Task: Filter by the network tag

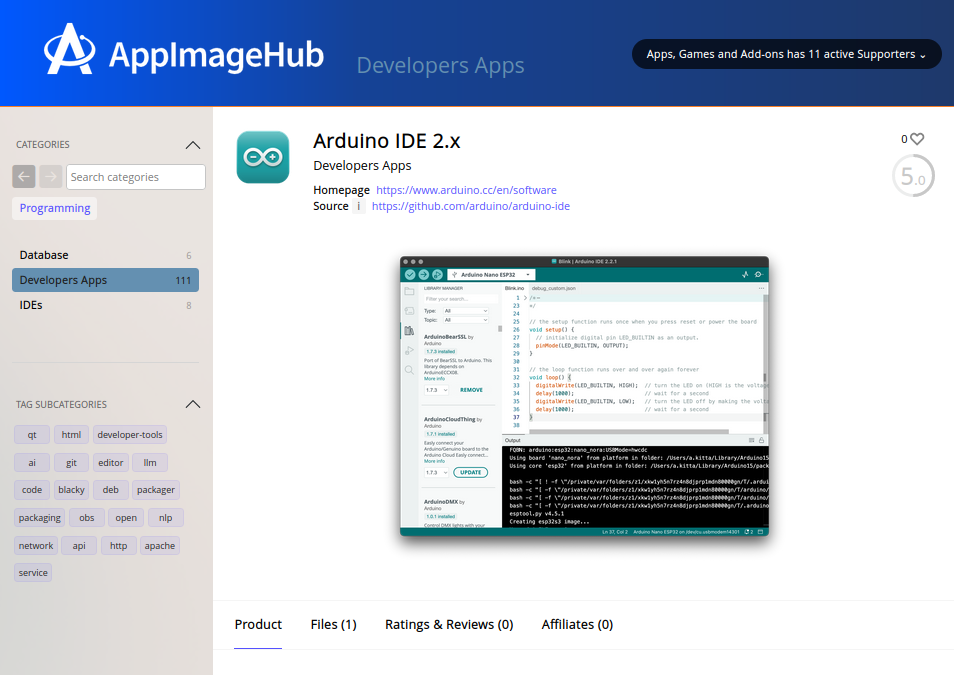Action: [36, 546]
